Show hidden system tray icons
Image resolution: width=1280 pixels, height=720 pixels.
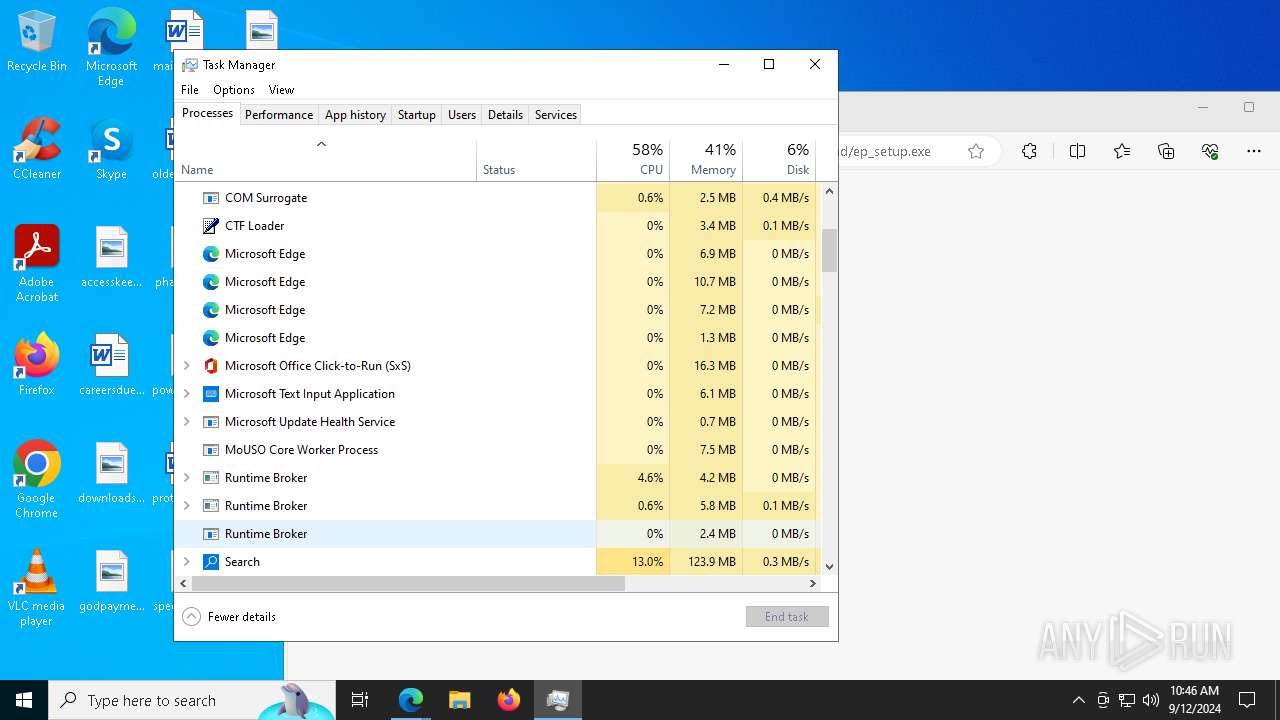pyautogui.click(x=1078, y=700)
